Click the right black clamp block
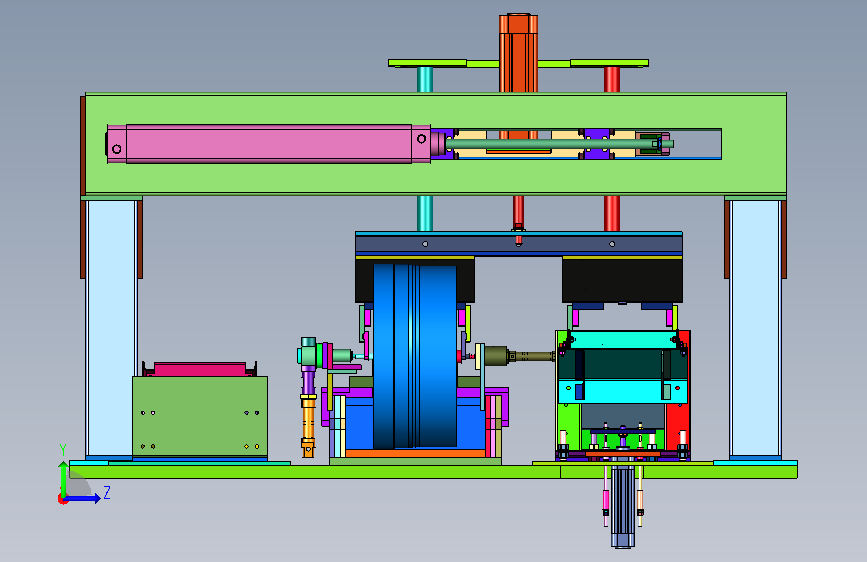 coord(623,281)
